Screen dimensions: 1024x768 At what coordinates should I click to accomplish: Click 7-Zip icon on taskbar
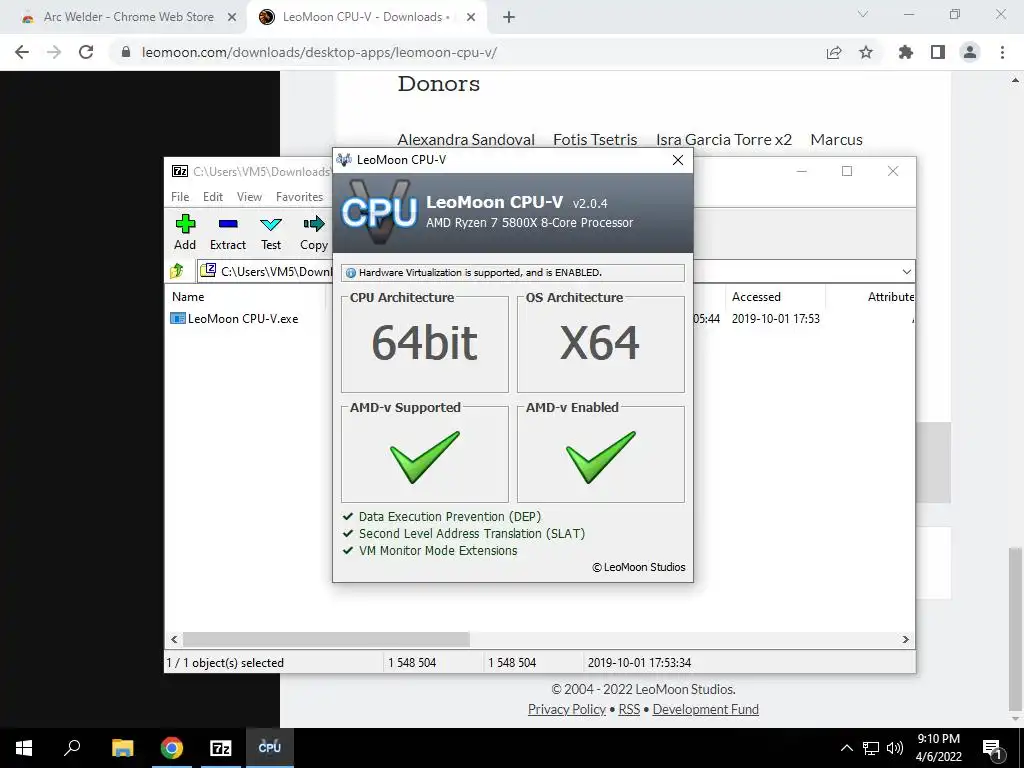221,748
